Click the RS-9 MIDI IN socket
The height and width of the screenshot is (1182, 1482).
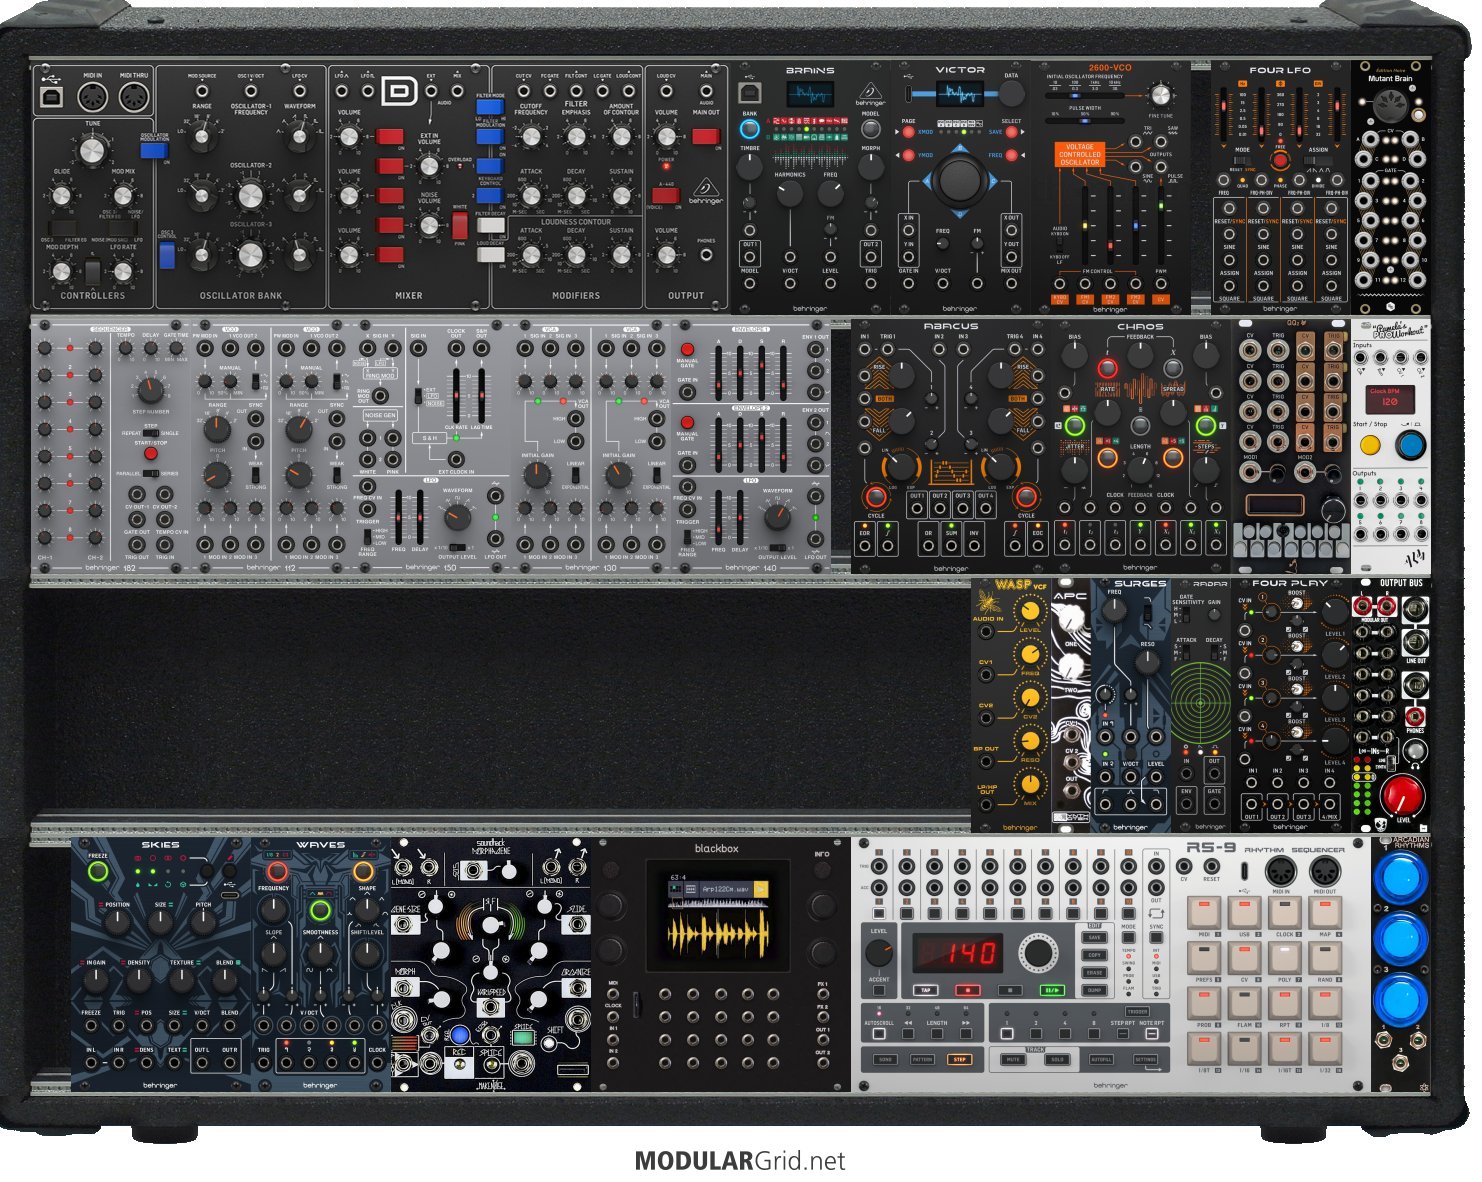point(1281,872)
